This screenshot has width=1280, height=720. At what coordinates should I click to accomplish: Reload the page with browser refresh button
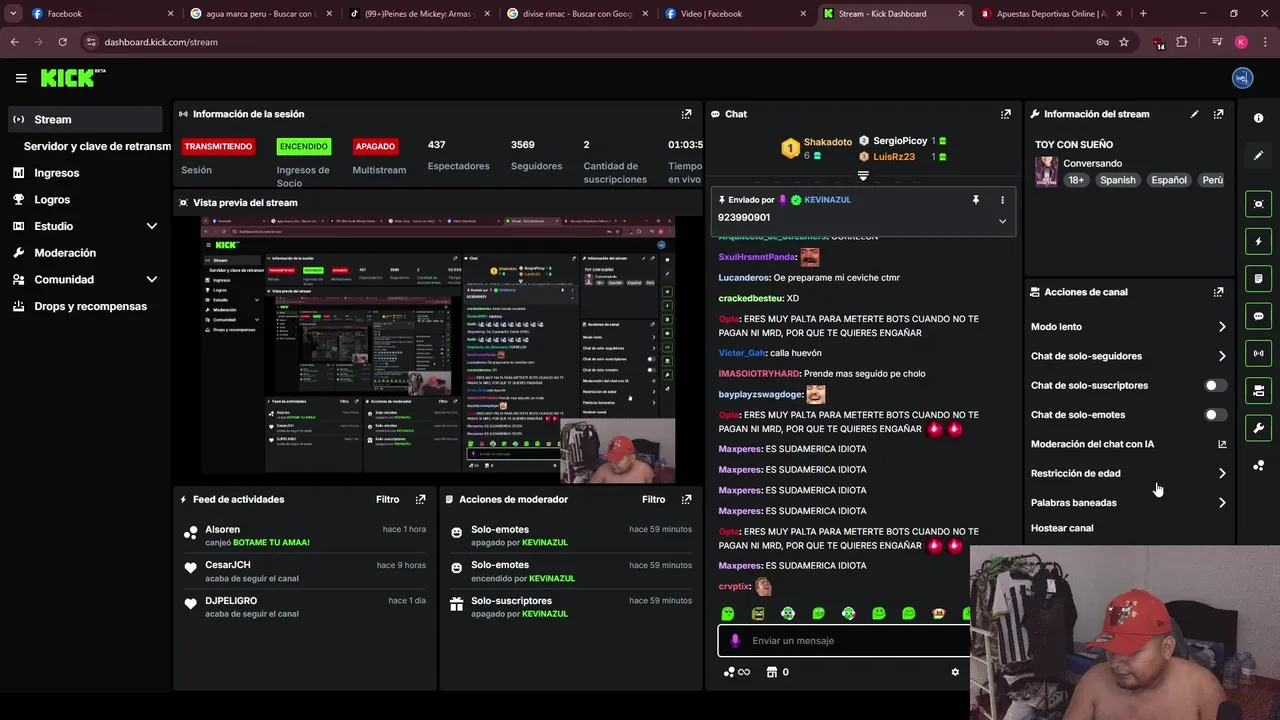[x=62, y=42]
